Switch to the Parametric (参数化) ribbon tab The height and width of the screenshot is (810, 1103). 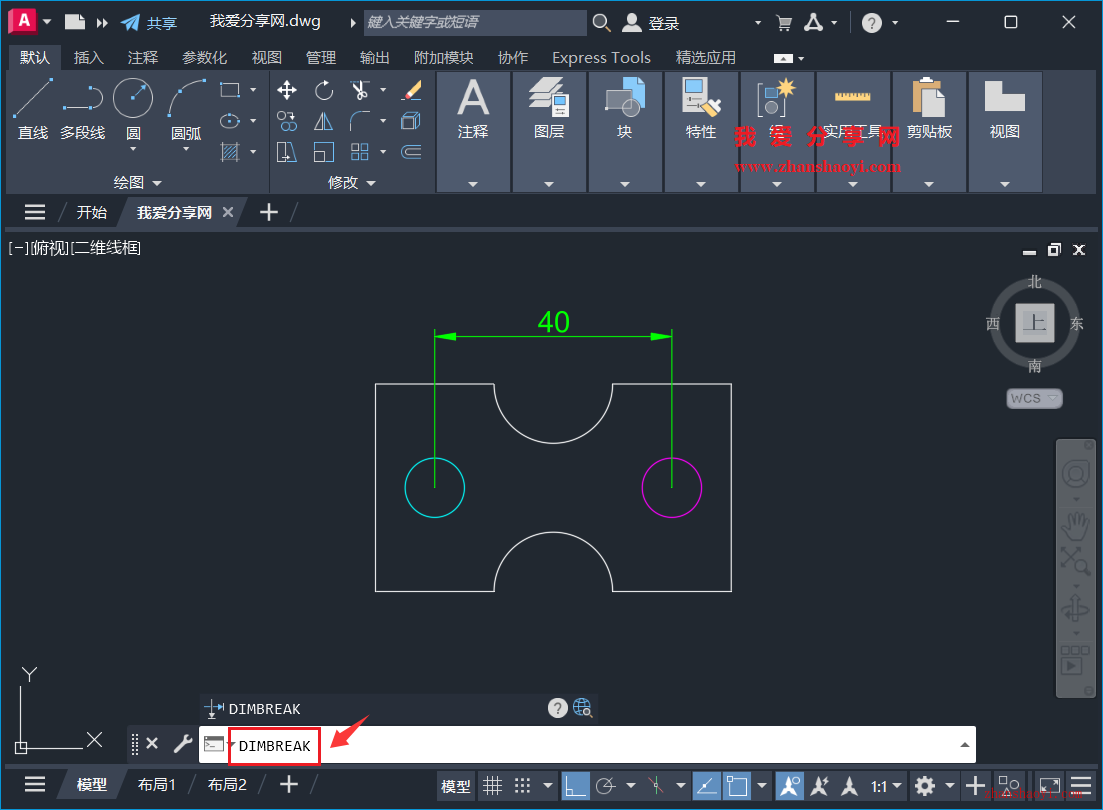coord(204,58)
